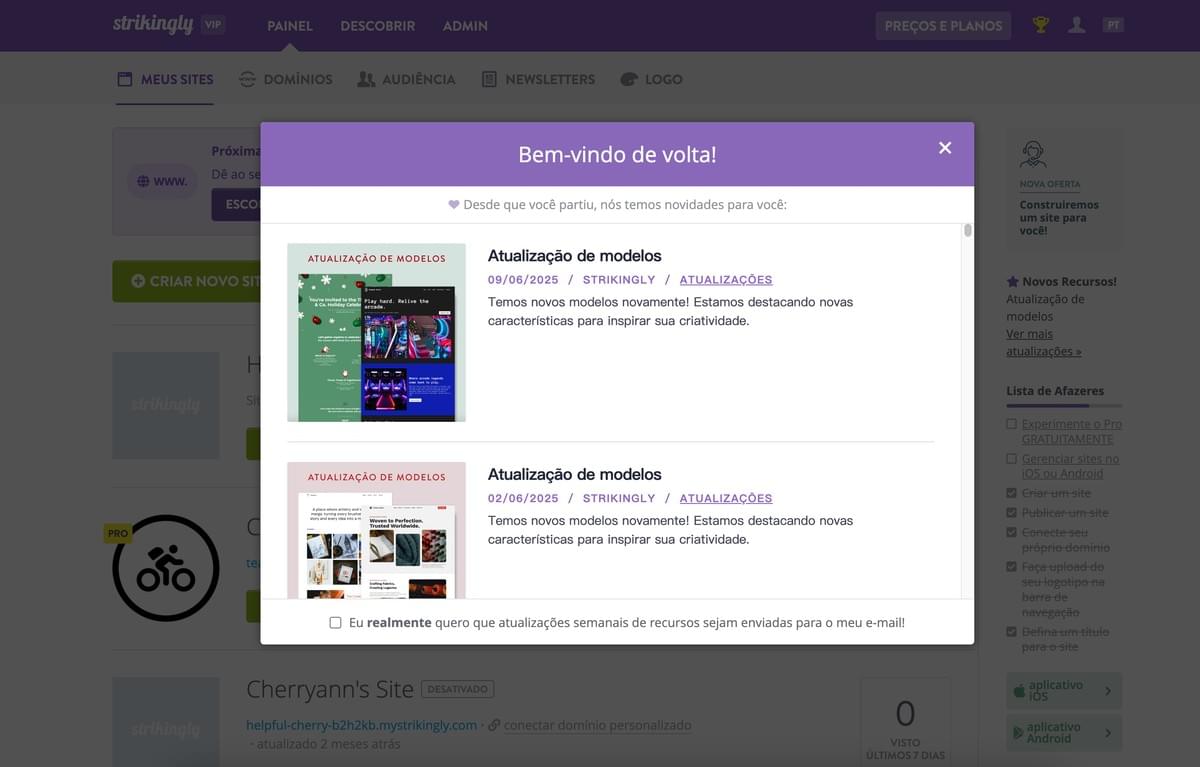Close the Bem-vindo de volta dialog
The height and width of the screenshot is (767, 1200).
coord(945,148)
